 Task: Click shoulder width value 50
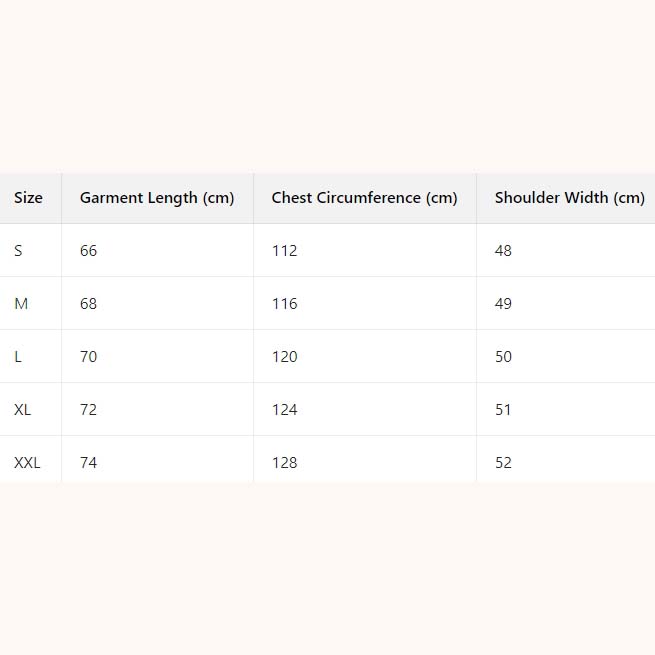point(503,357)
